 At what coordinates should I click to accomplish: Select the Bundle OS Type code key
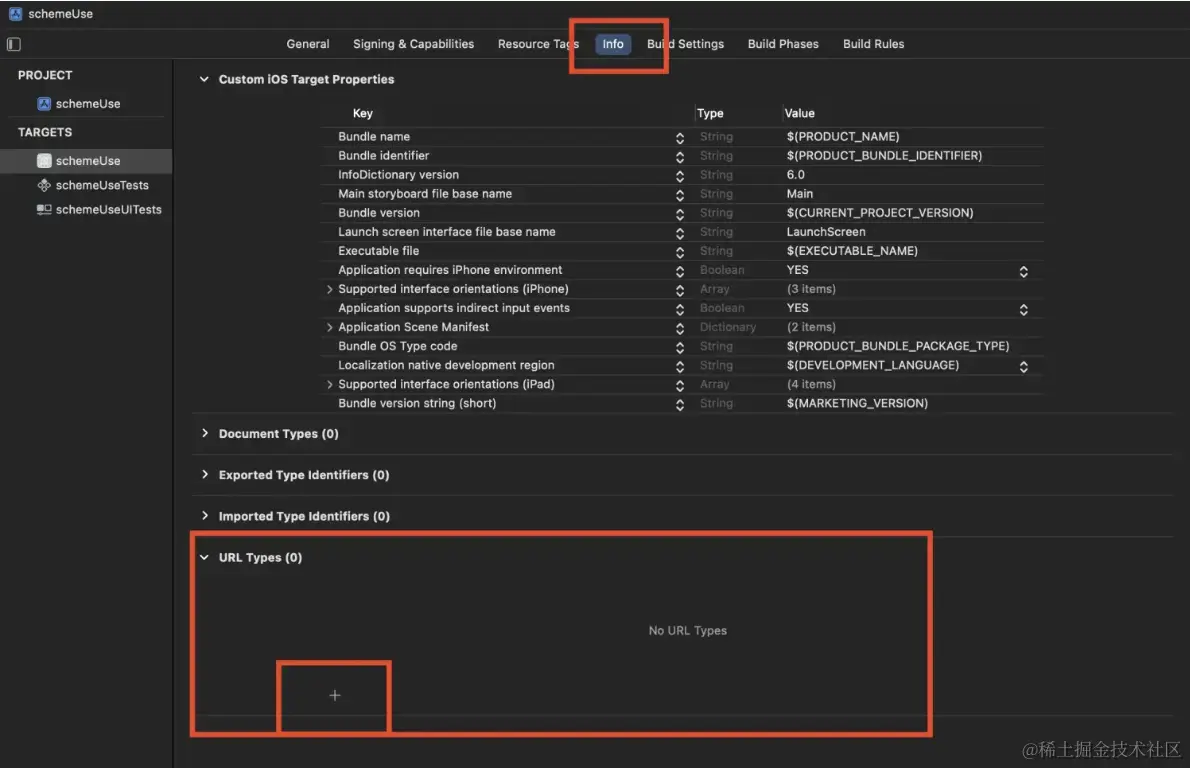click(398, 346)
